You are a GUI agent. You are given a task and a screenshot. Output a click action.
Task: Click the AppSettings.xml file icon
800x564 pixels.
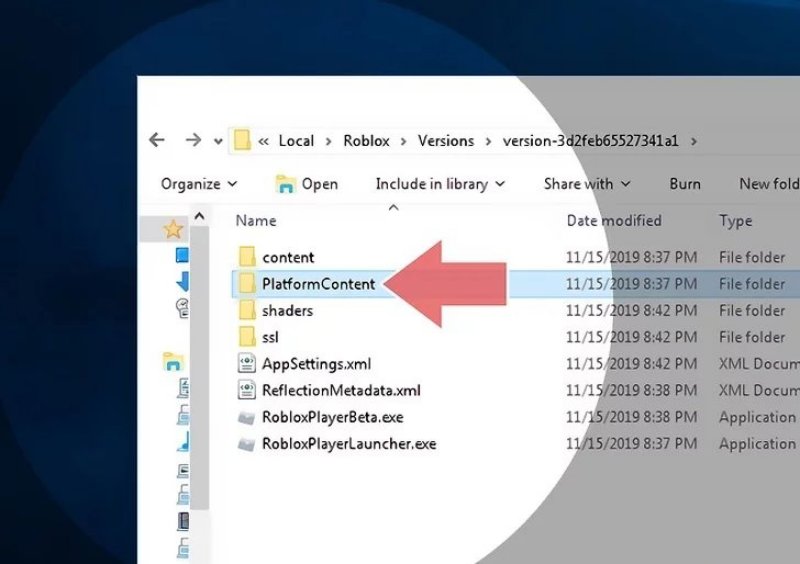point(247,363)
